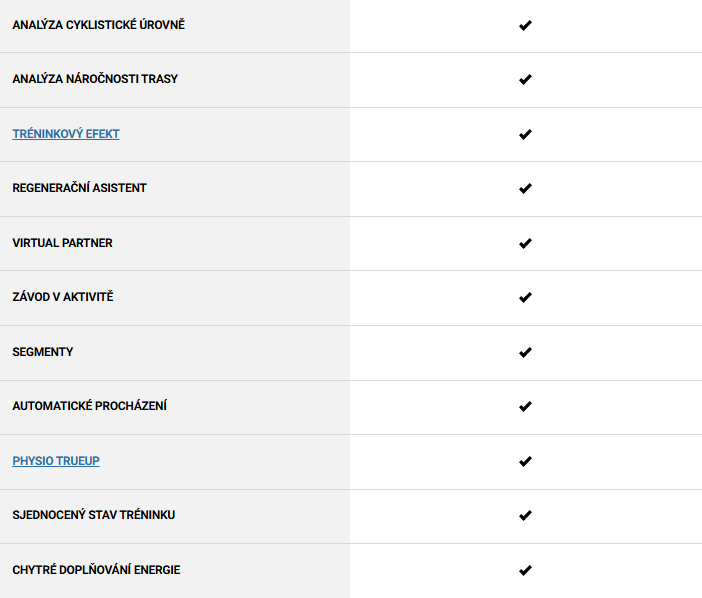The width and height of the screenshot is (702, 598).
Task: Select the Virtual Partner label
Action: coord(62,243)
